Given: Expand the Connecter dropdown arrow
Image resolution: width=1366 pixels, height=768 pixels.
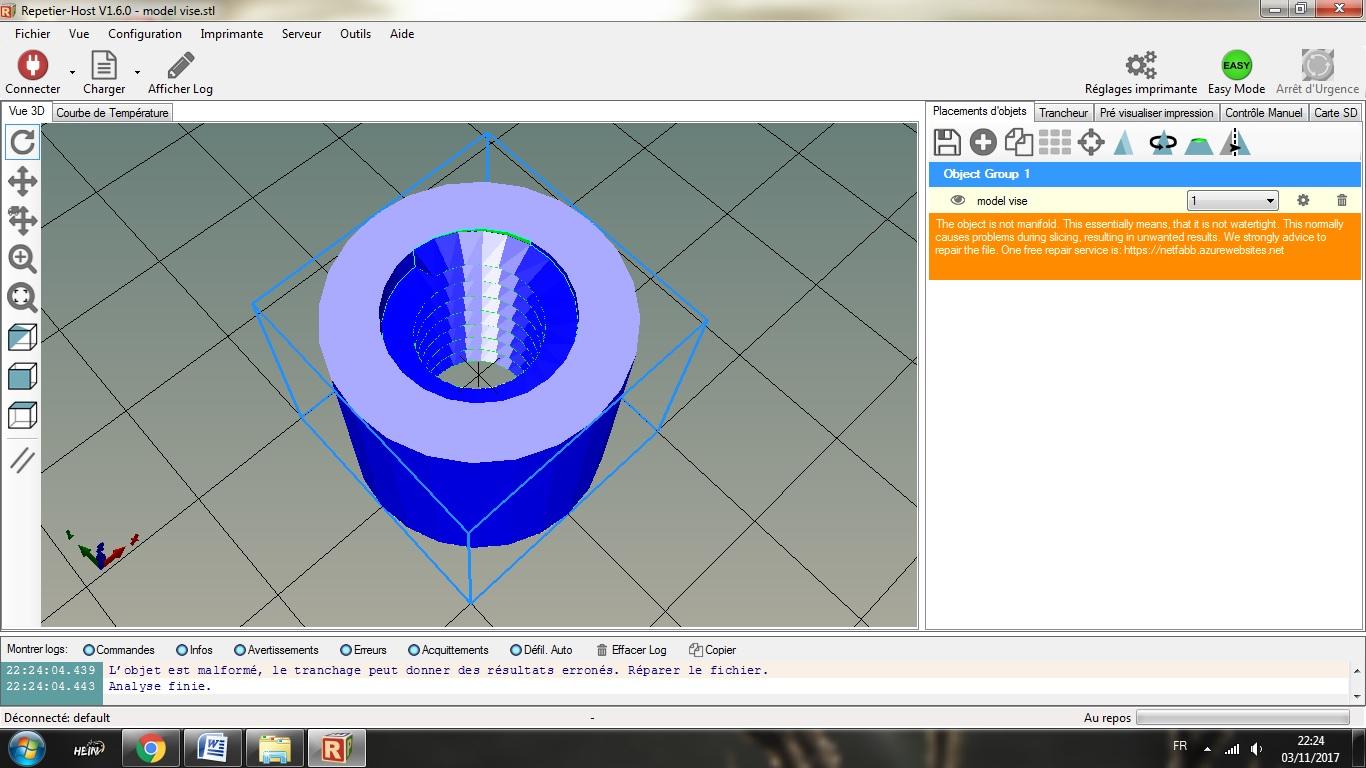Looking at the screenshot, I should point(72,72).
